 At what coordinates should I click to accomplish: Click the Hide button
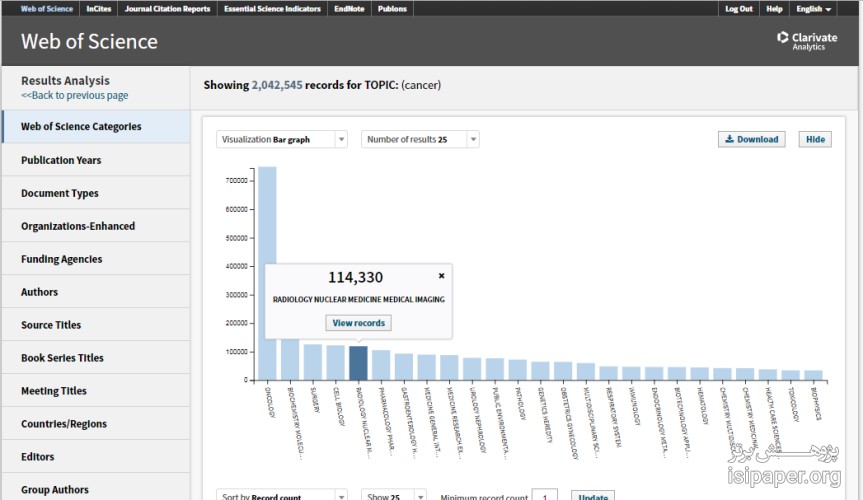coord(815,139)
